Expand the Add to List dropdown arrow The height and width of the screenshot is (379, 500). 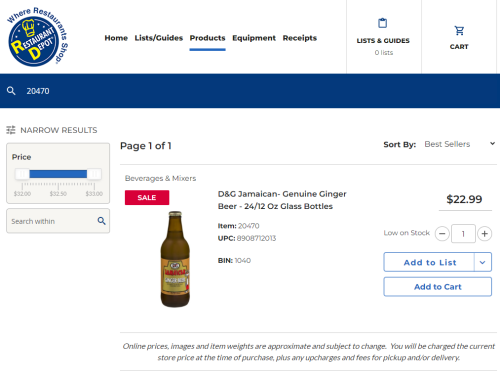pyautogui.click(x=483, y=262)
